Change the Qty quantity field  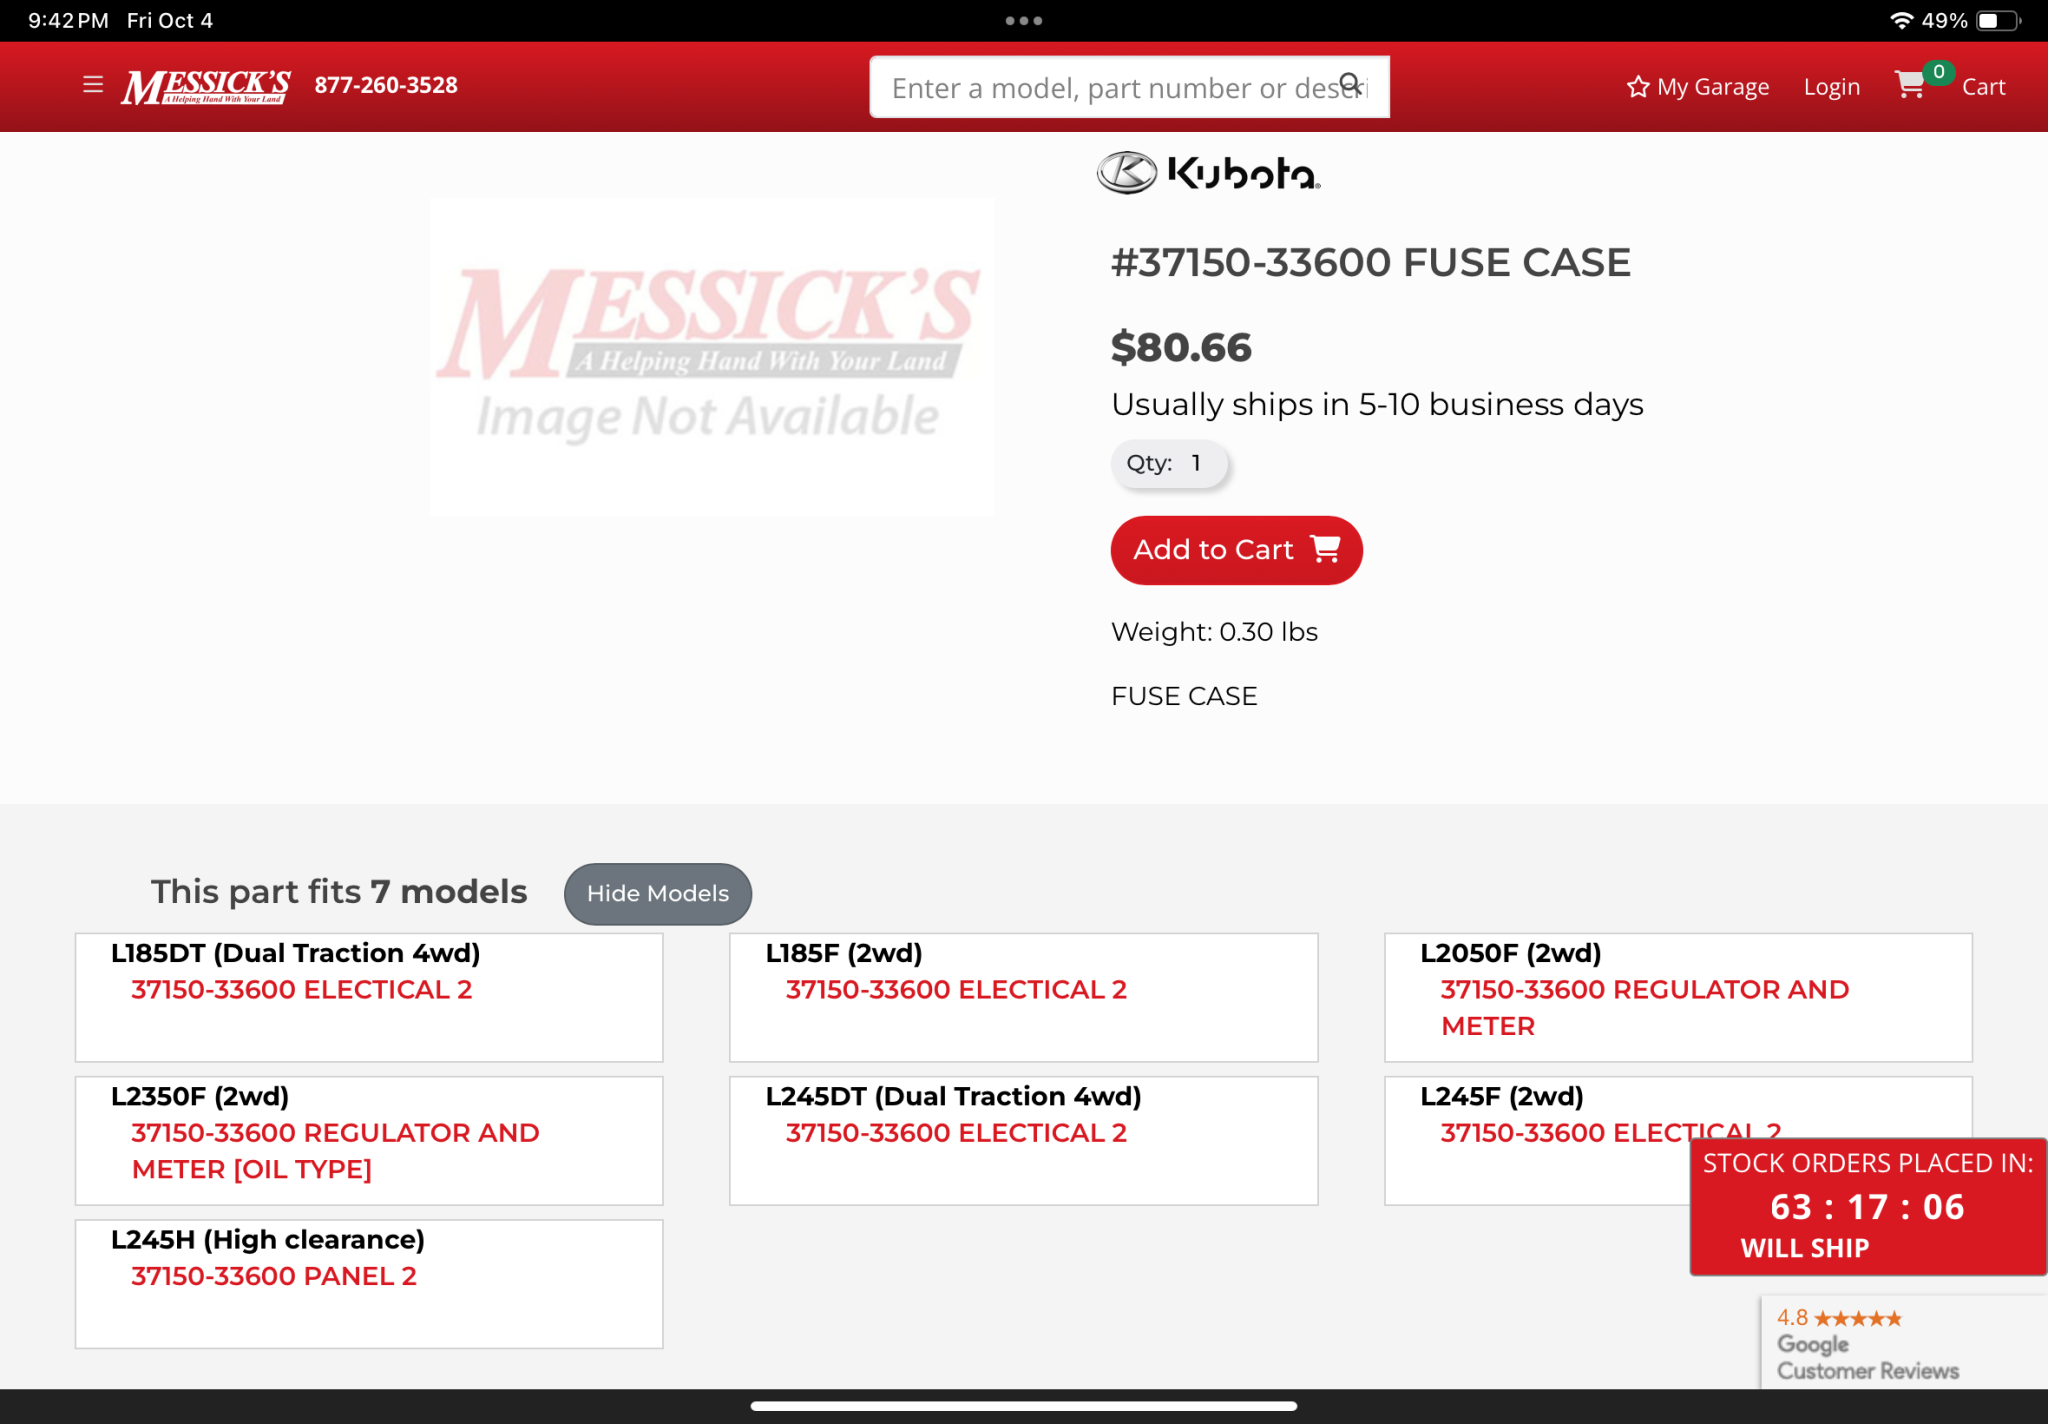click(x=1167, y=464)
